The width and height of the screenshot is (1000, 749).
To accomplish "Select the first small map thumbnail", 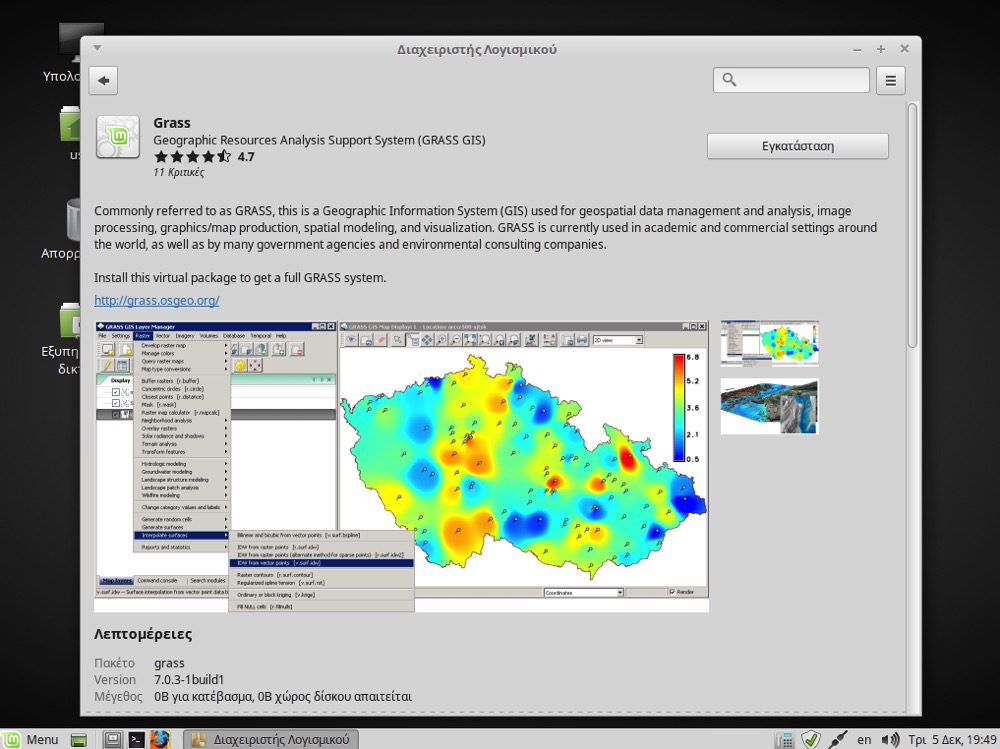I will [x=770, y=343].
